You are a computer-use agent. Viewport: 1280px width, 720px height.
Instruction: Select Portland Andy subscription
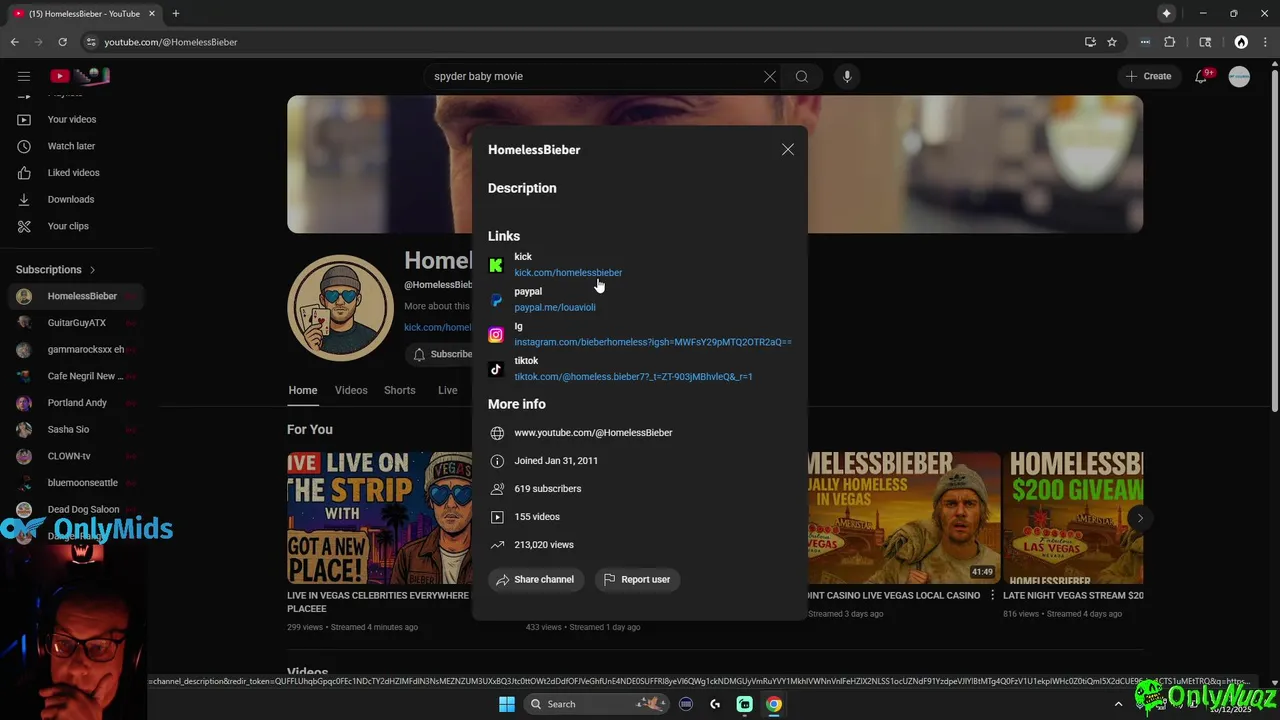tap(76, 403)
